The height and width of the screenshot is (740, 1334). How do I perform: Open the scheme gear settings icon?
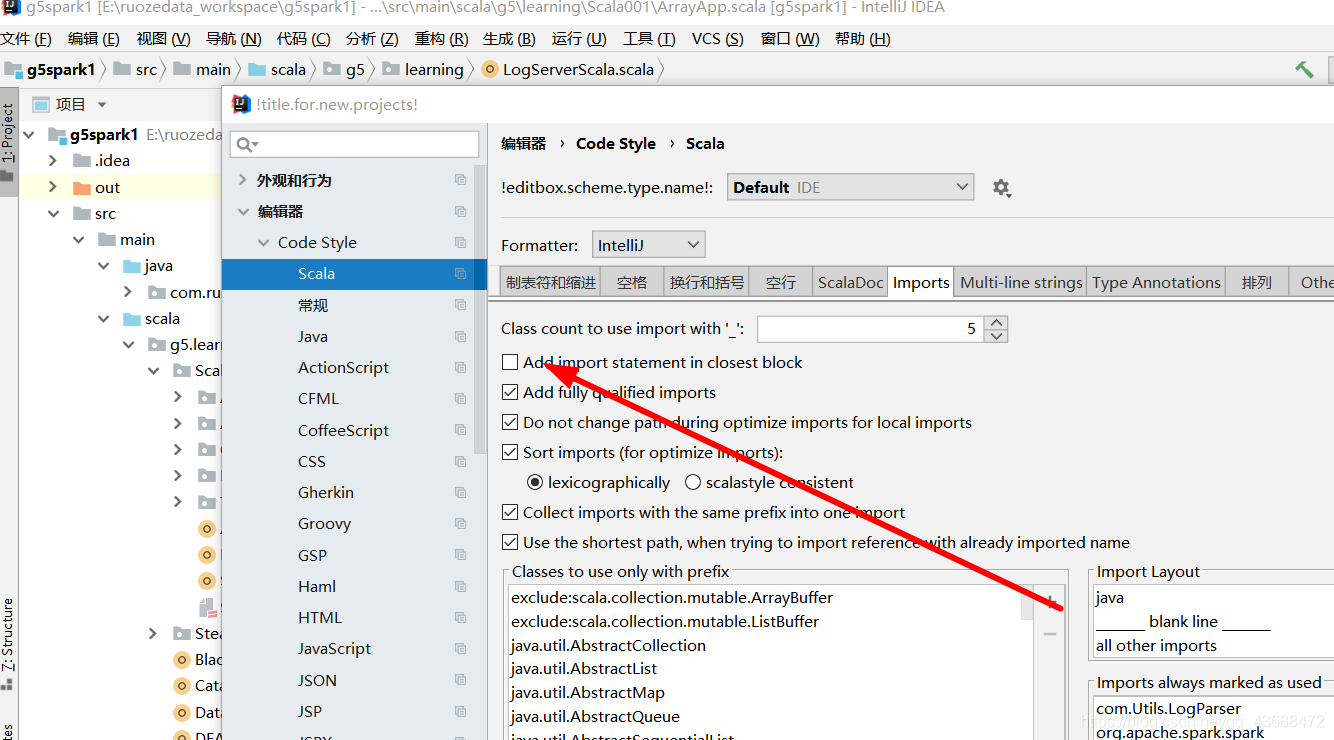click(x=1001, y=188)
